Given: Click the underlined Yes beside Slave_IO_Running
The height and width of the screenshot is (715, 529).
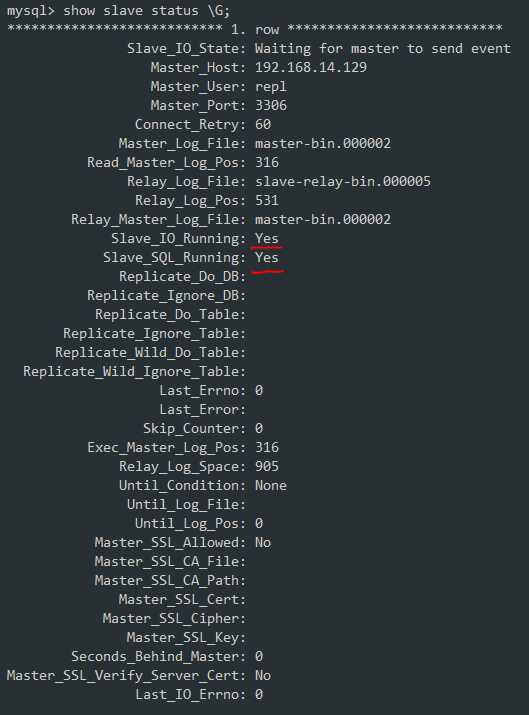Looking at the screenshot, I should point(266,238).
